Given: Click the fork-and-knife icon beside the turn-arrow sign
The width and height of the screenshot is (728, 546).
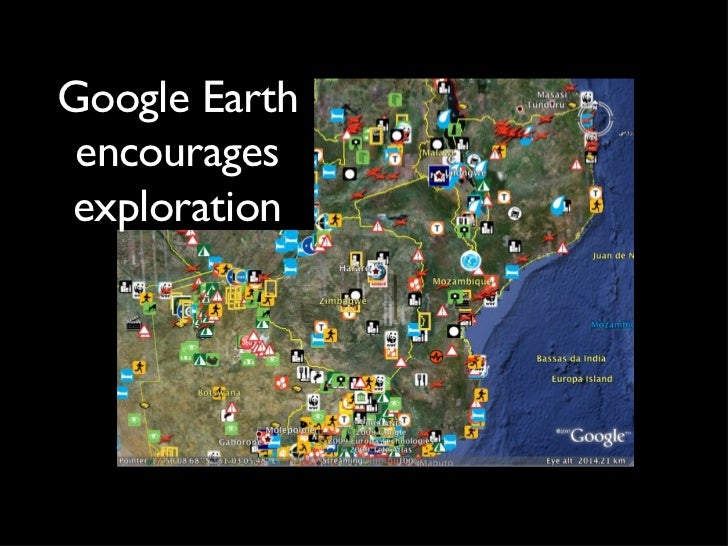Looking at the screenshot, I should coord(303,372).
